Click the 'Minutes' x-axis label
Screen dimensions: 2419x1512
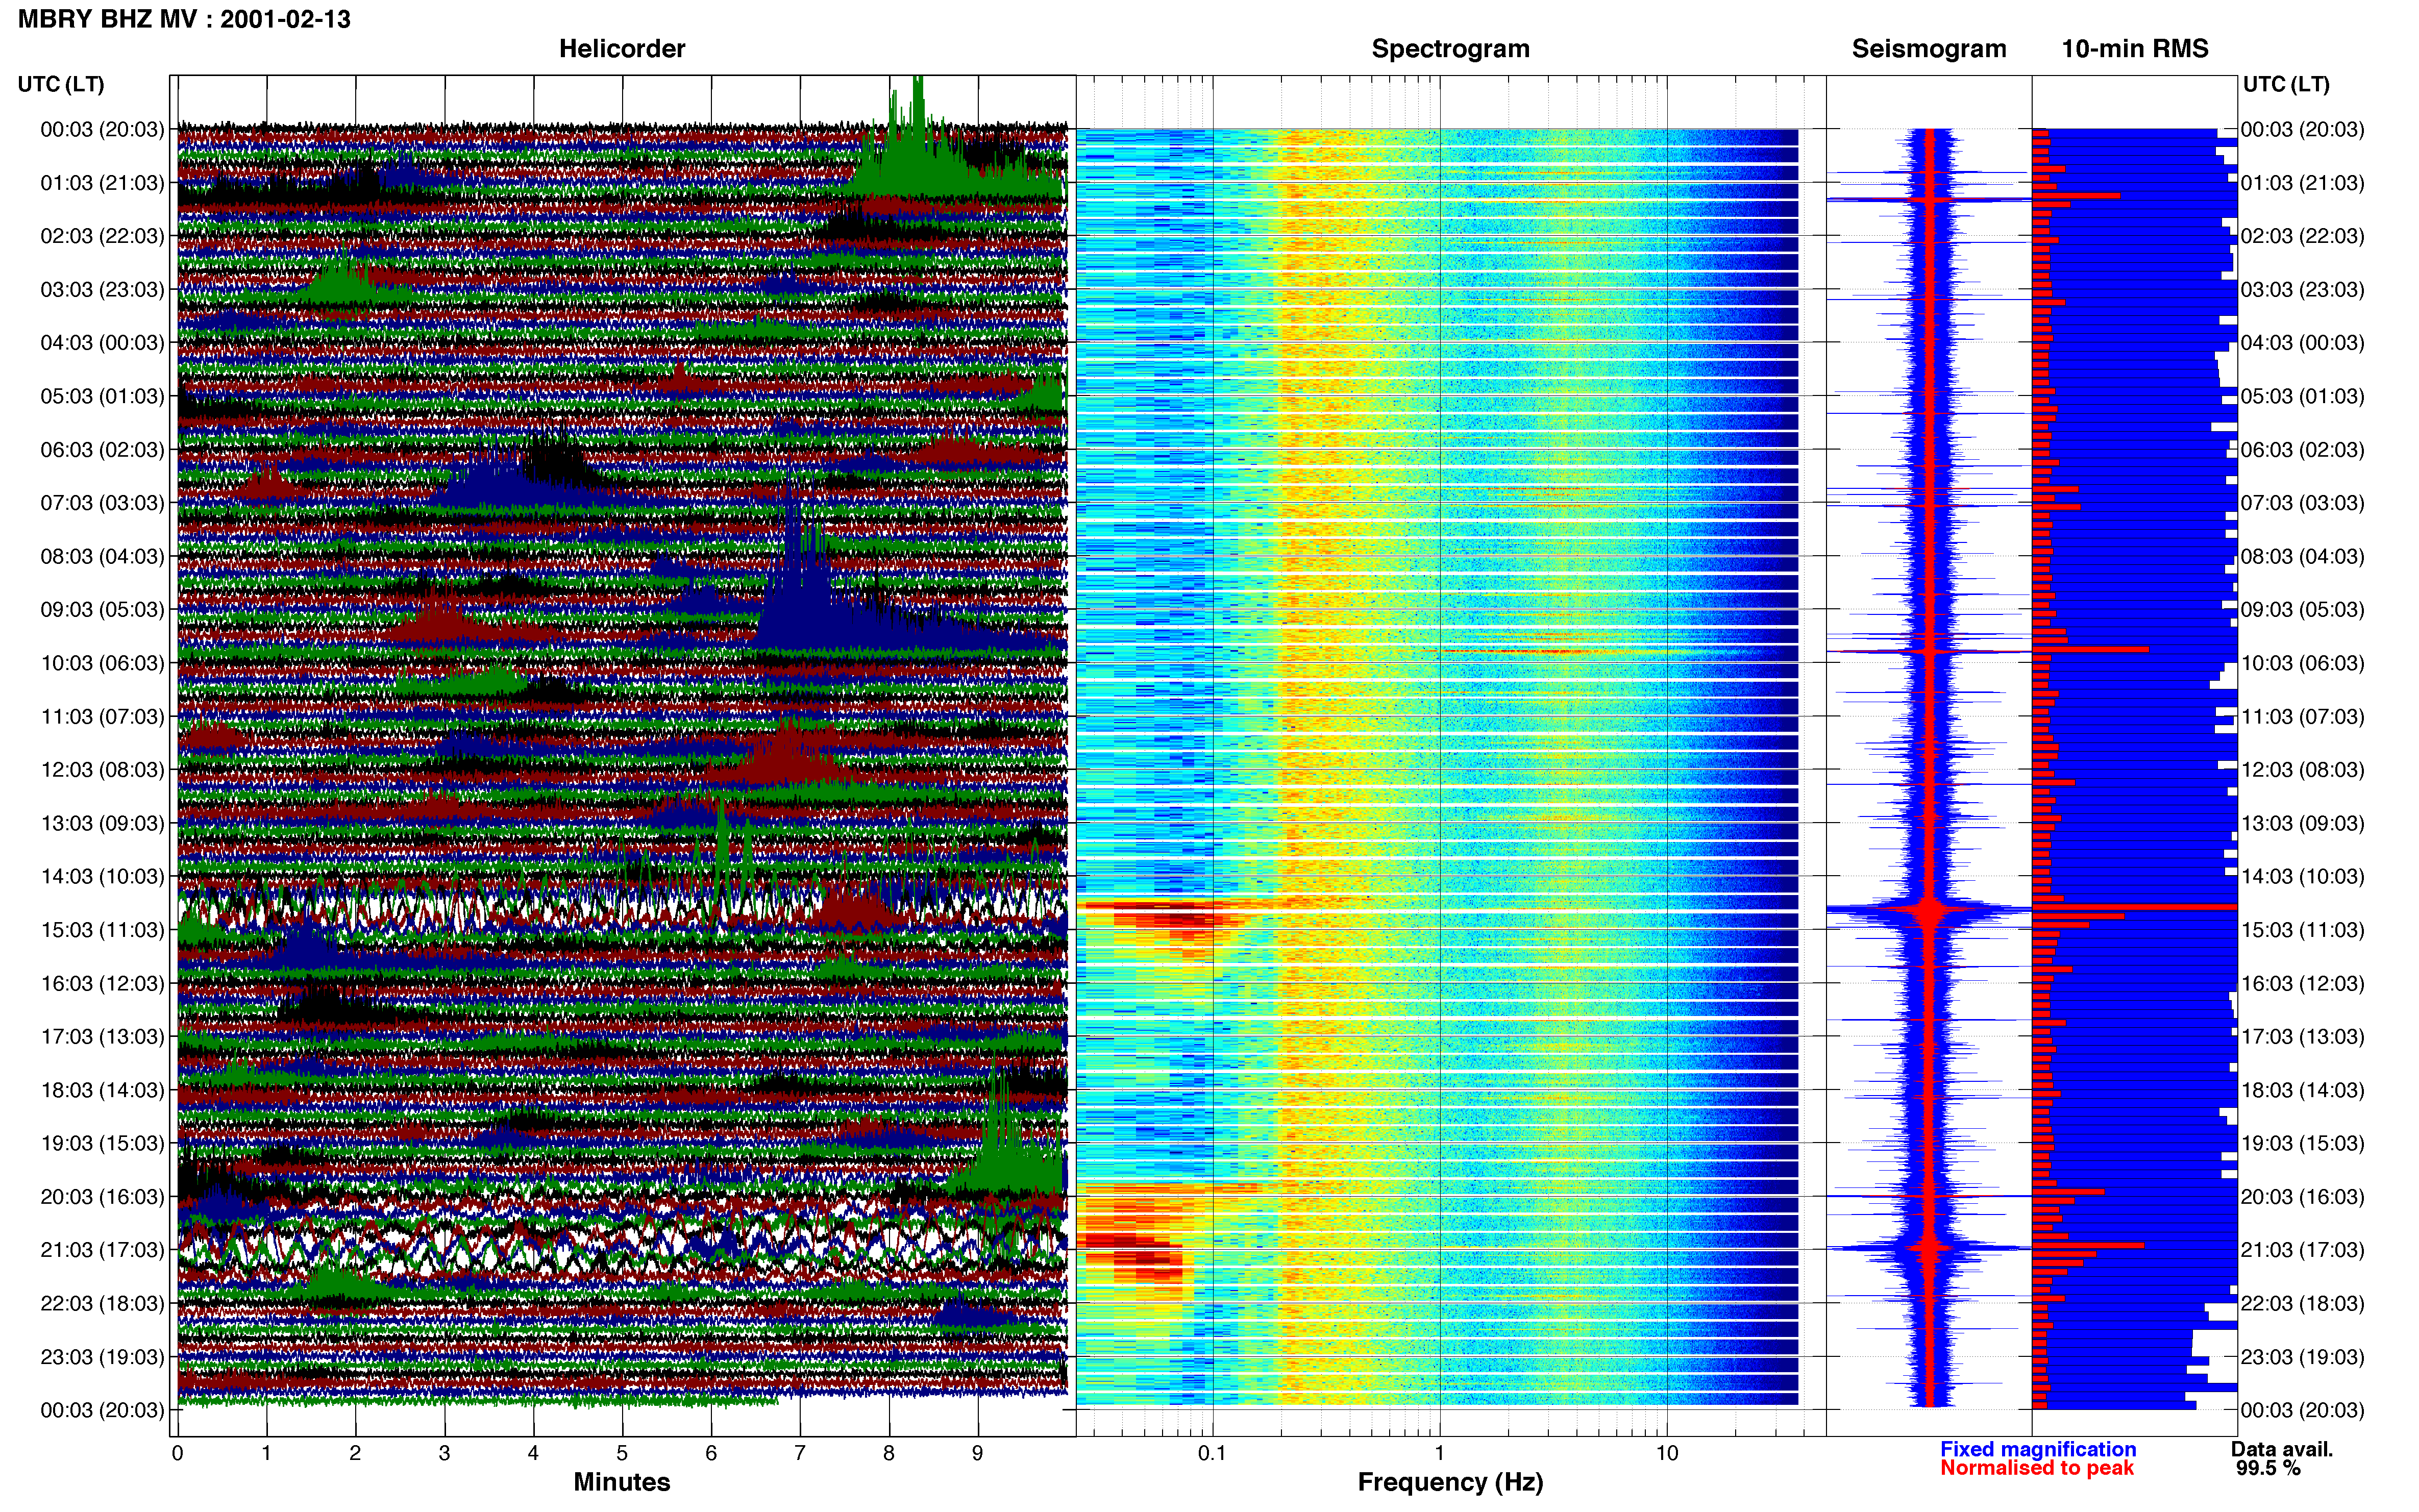pos(621,1482)
